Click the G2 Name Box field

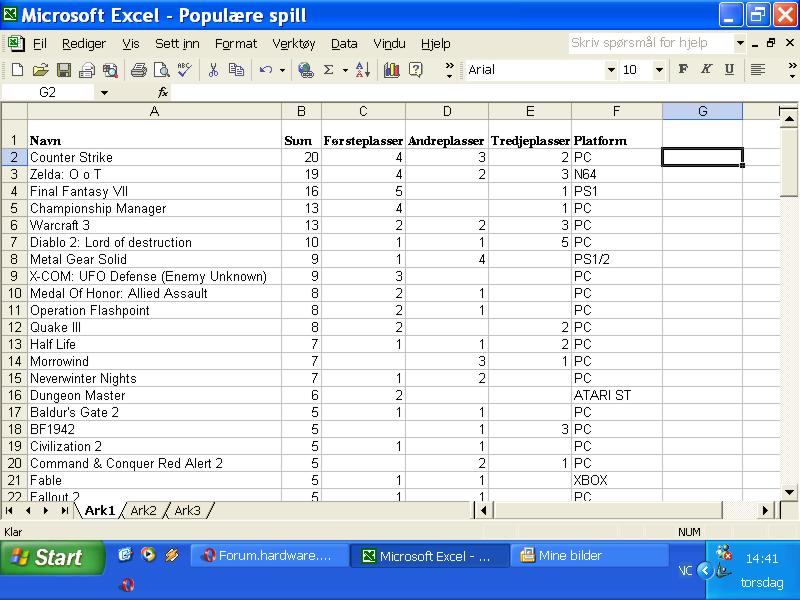click(48, 93)
